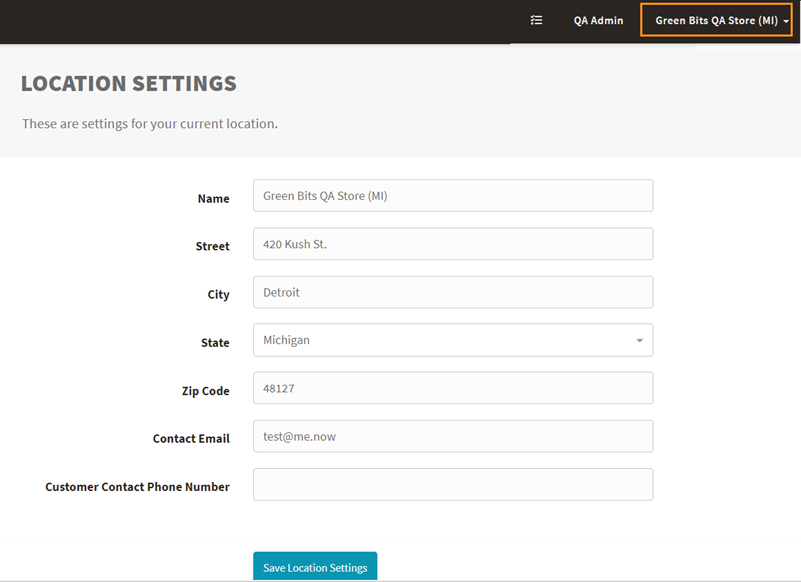
Task: Focus the Customer Contact Phone Number field
Action: click(453, 484)
